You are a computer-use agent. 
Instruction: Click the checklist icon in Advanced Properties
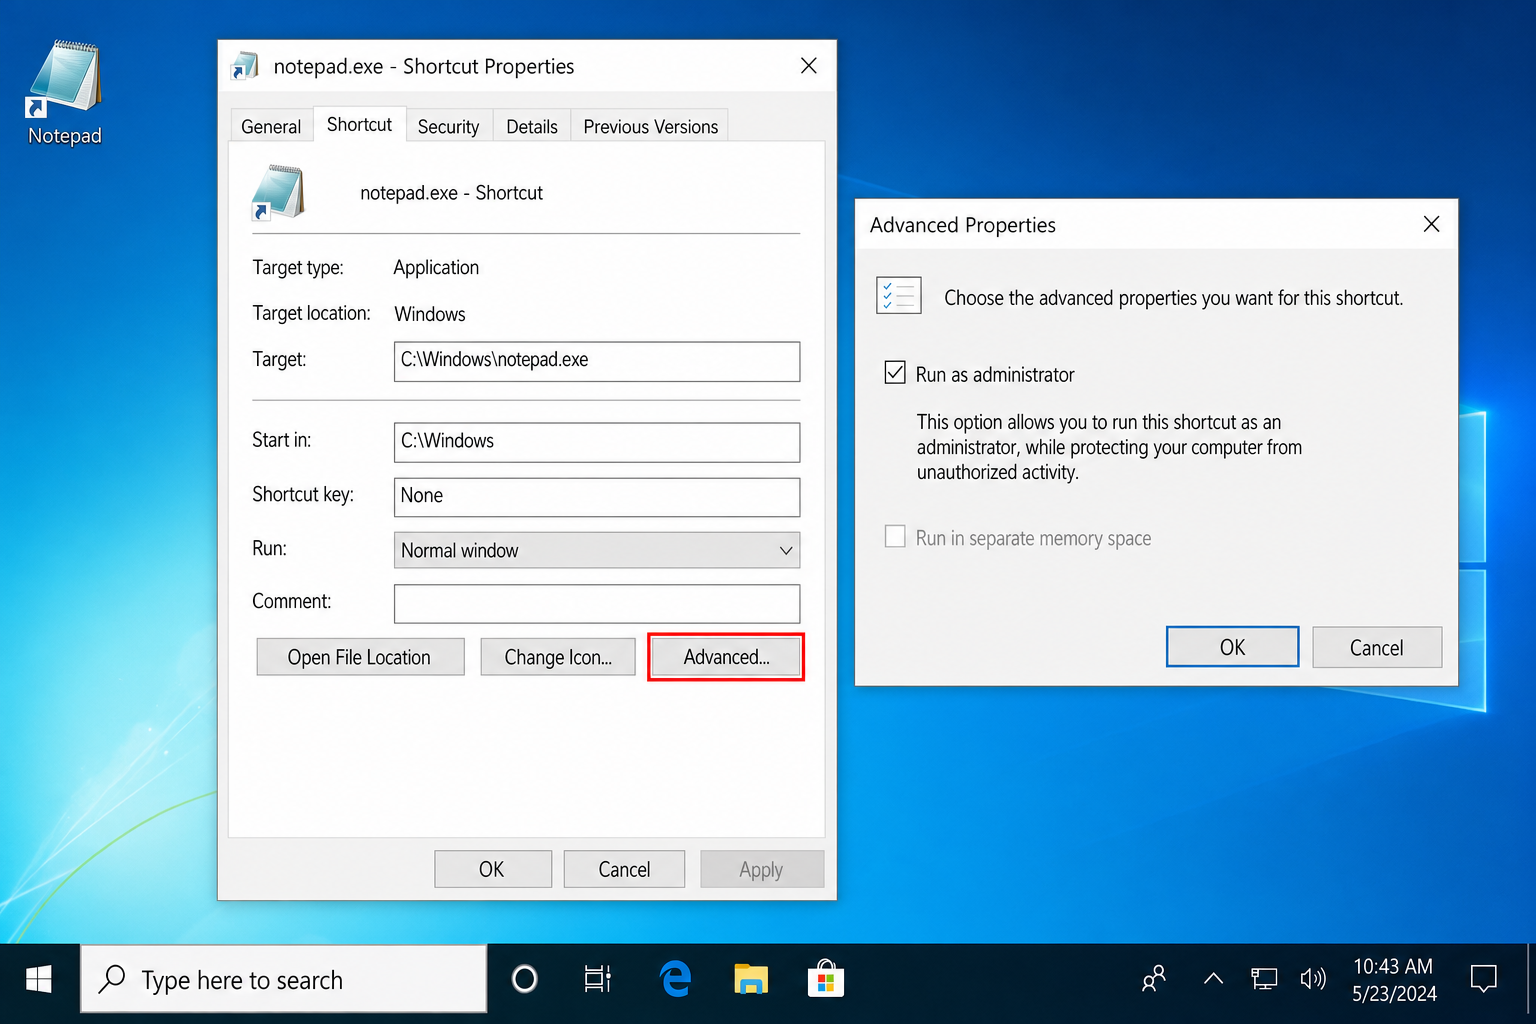(x=898, y=296)
